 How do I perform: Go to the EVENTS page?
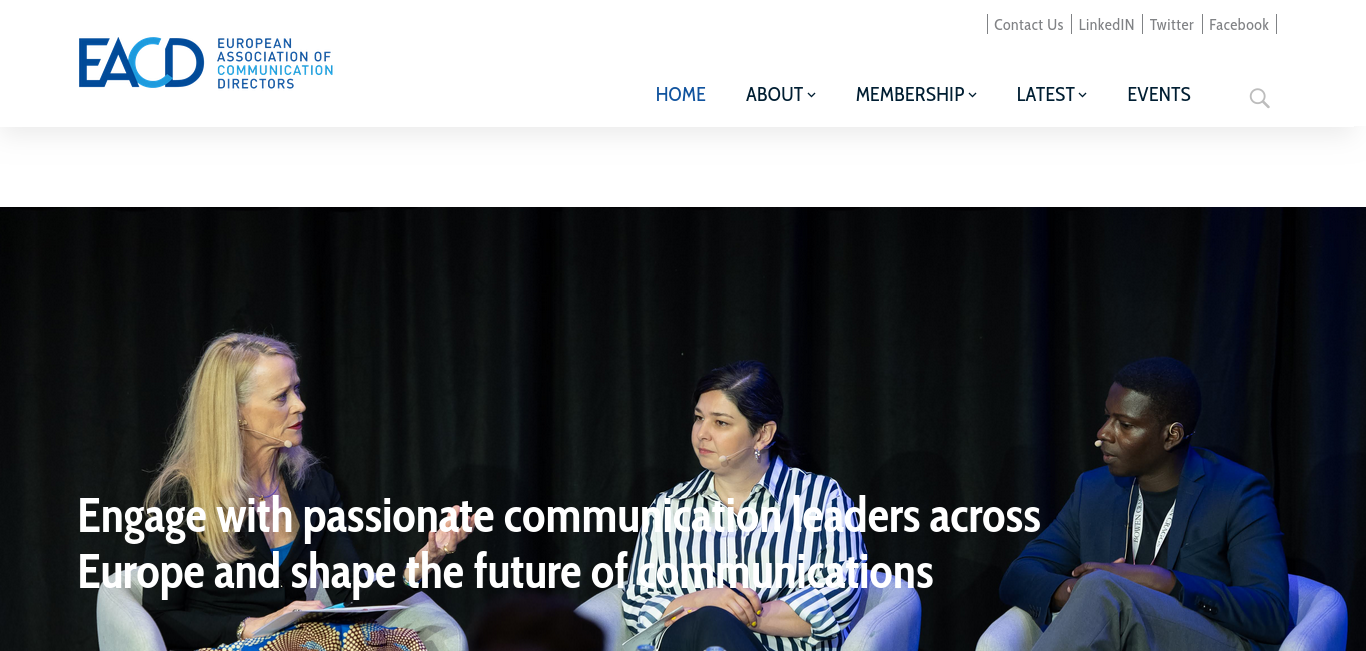1158,94
